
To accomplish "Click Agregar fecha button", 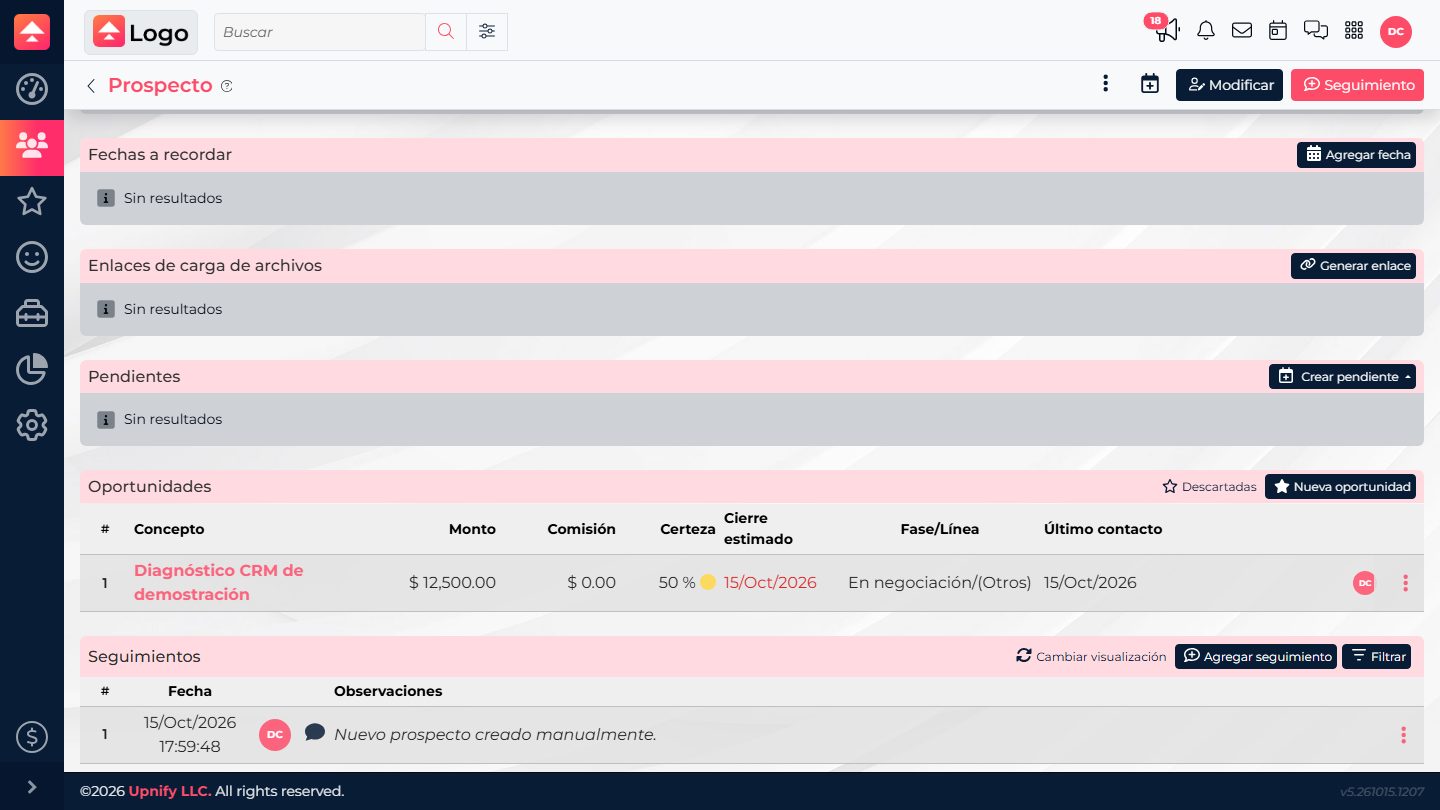I will point(1356,155).
